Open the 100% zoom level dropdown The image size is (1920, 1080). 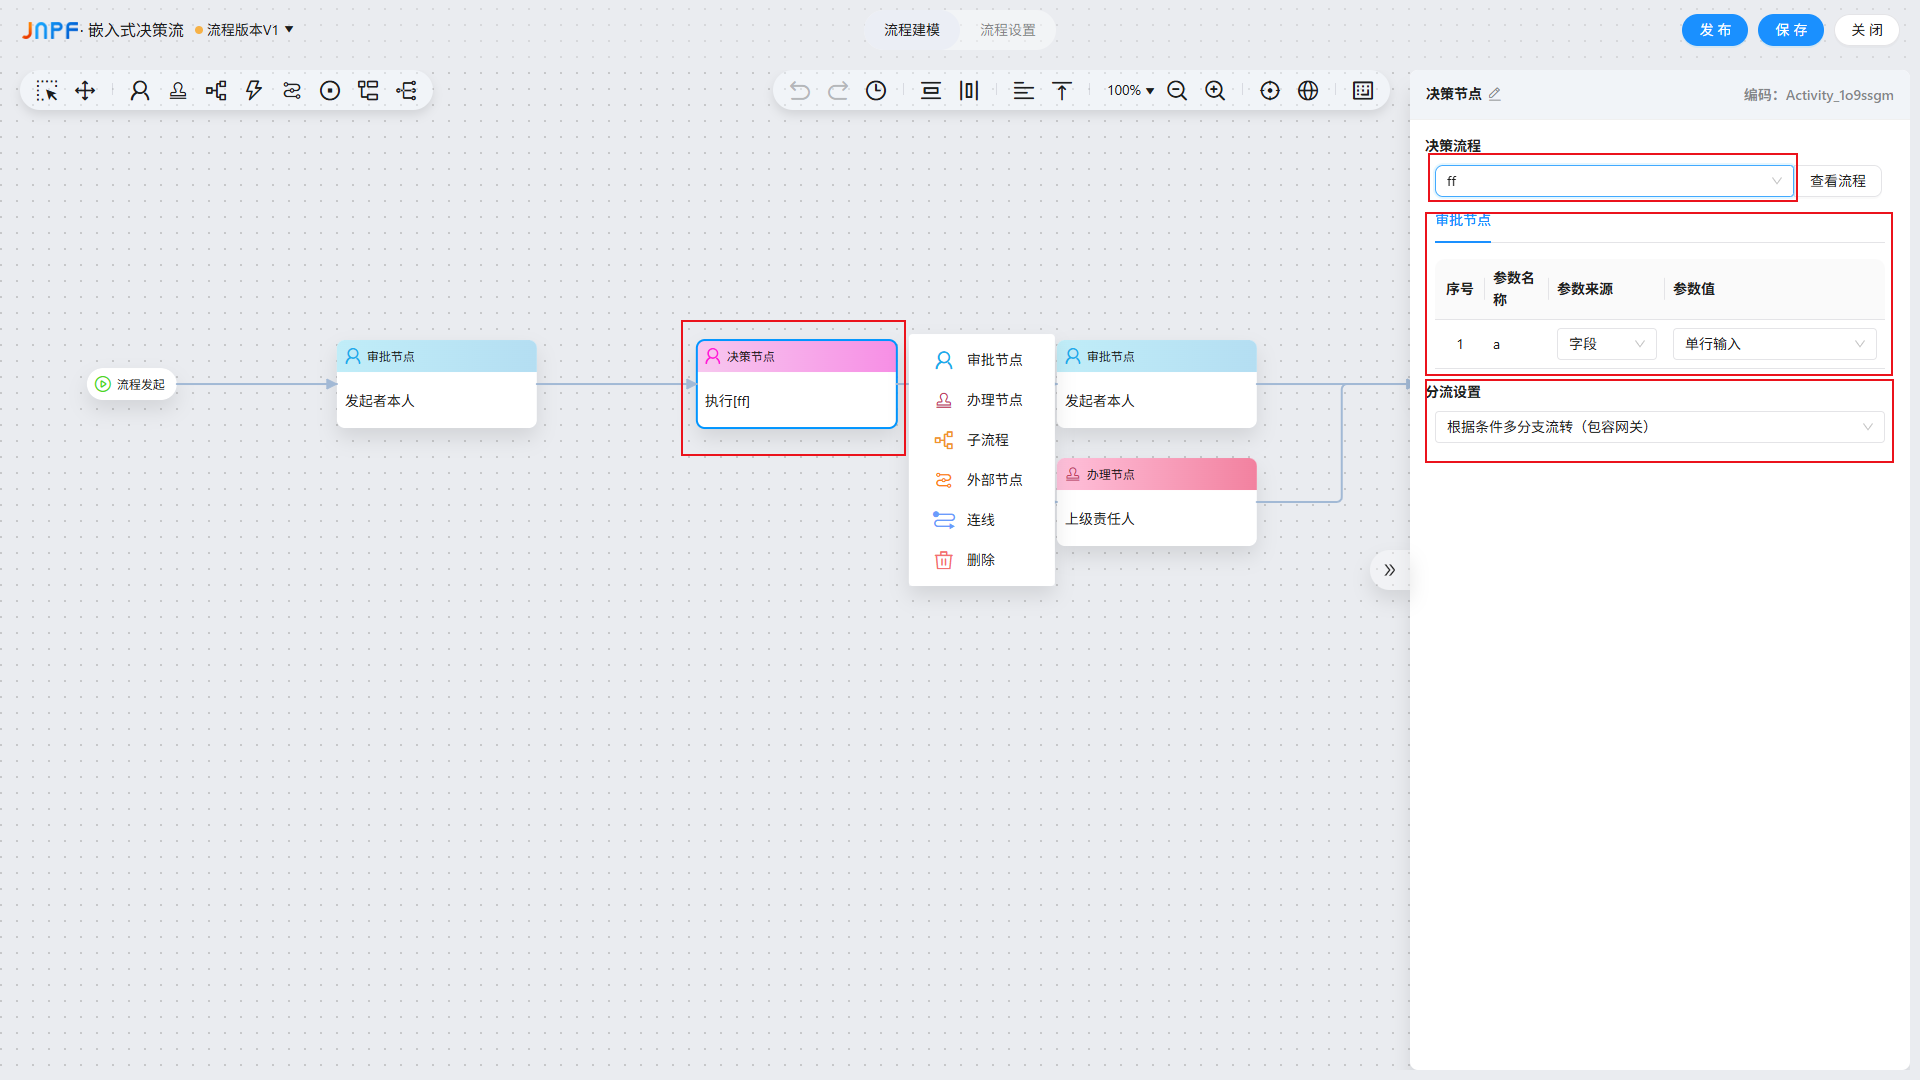point(1130,91)
